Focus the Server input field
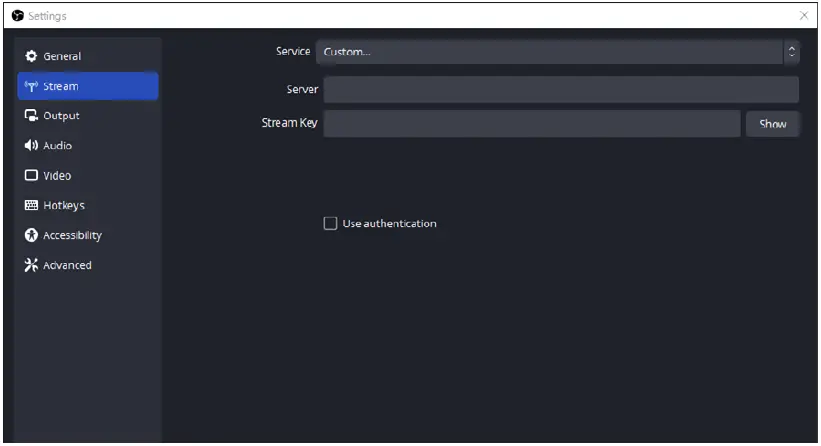Image resolution: width=821 pixels, height=446 pixels. point(561,90)
